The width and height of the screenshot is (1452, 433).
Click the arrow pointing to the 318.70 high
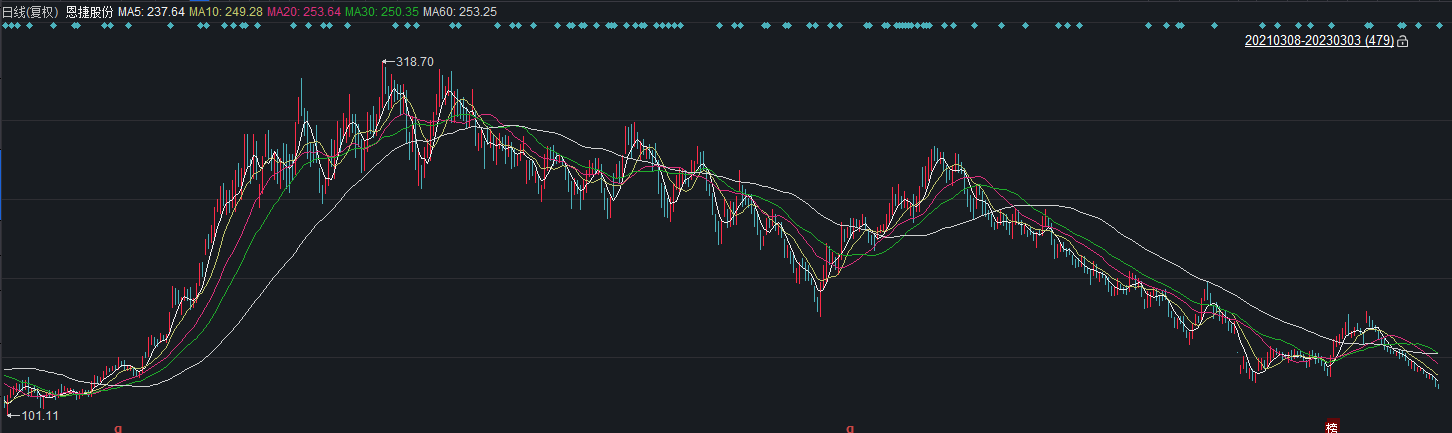[388, 62]
